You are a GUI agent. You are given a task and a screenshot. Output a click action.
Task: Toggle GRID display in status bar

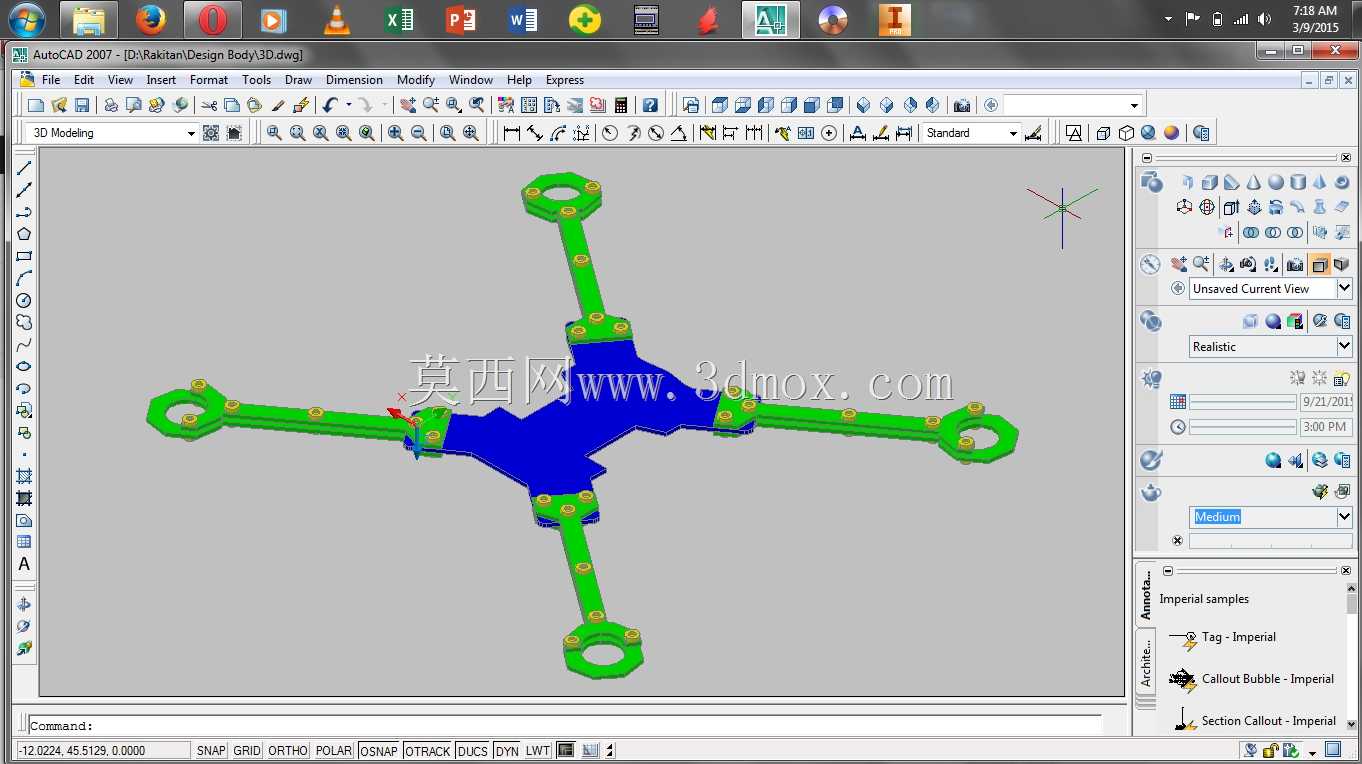coord(247,751)
